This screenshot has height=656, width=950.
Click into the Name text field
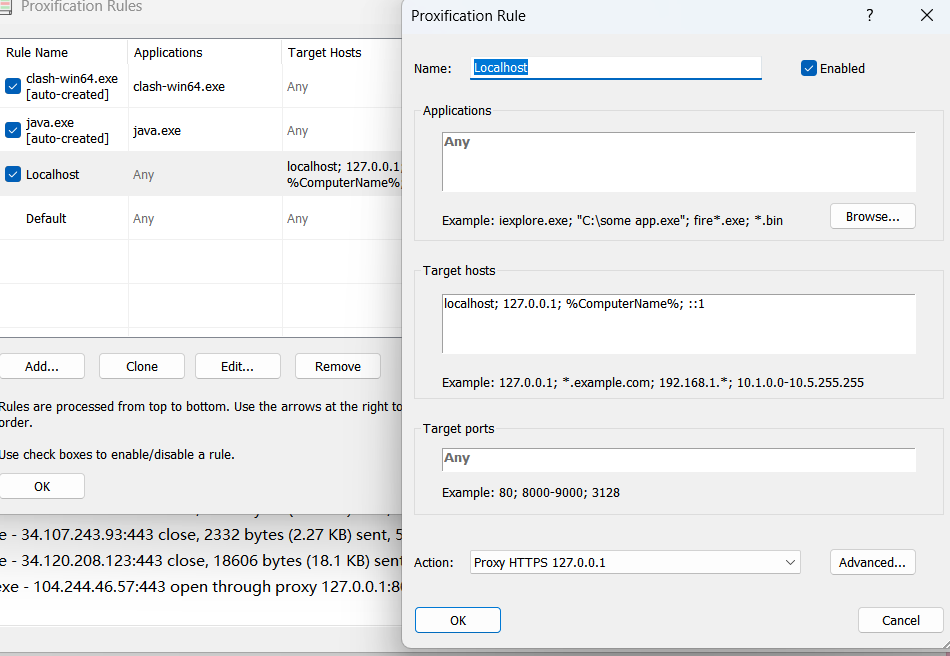615,68
